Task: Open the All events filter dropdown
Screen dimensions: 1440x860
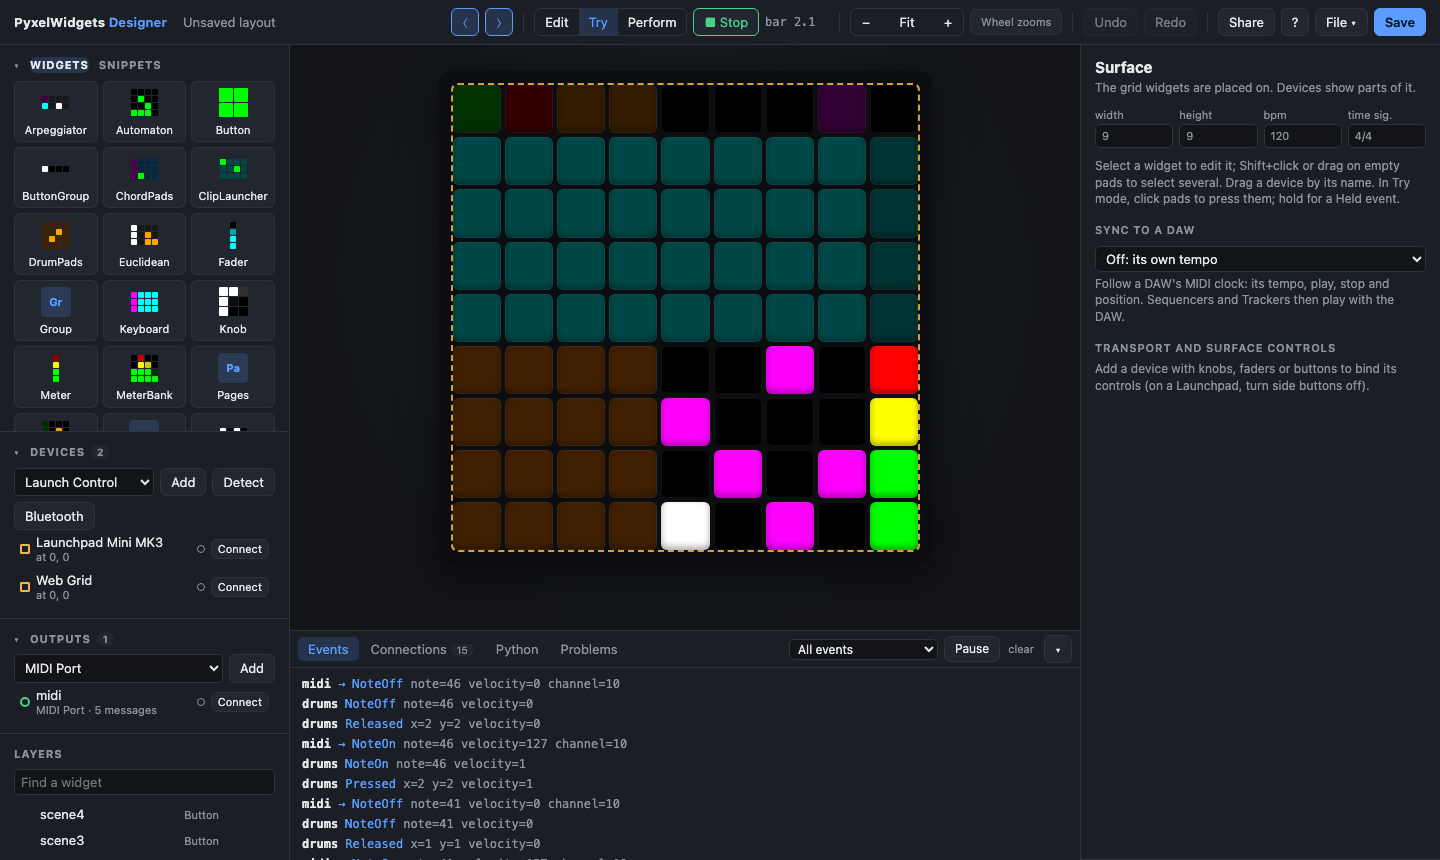Action: click(863, 649)
